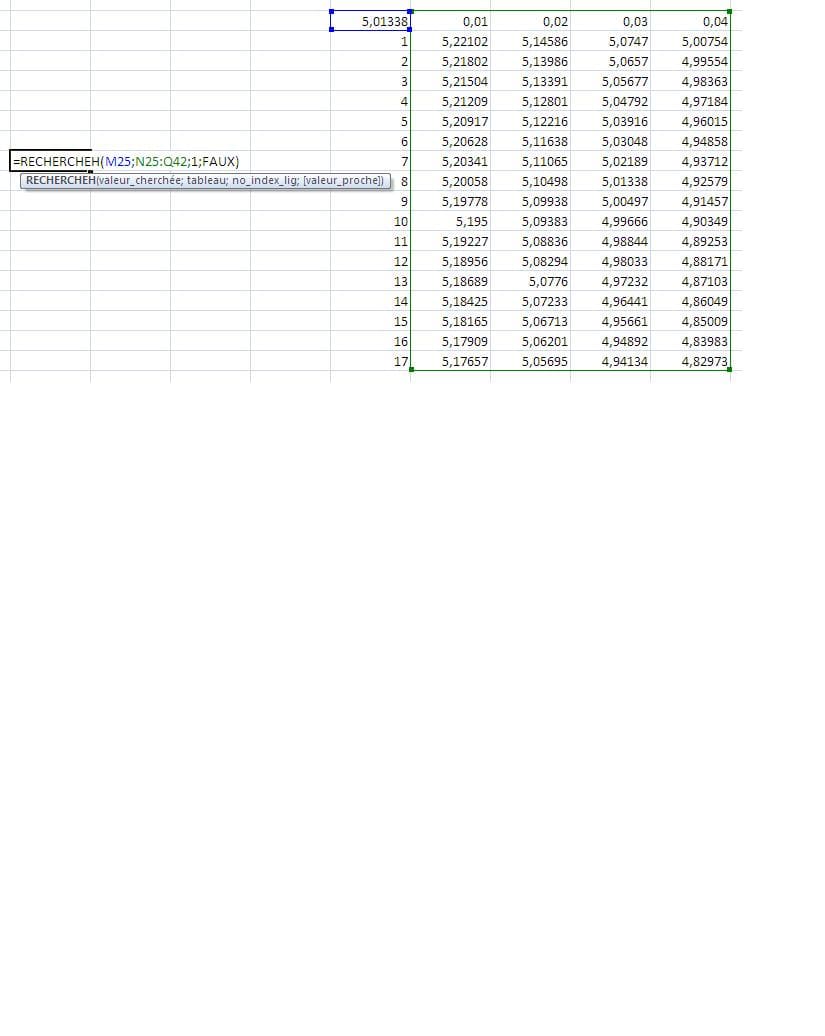
Task: Select cell containing 5,195
Action: (450, 221)
